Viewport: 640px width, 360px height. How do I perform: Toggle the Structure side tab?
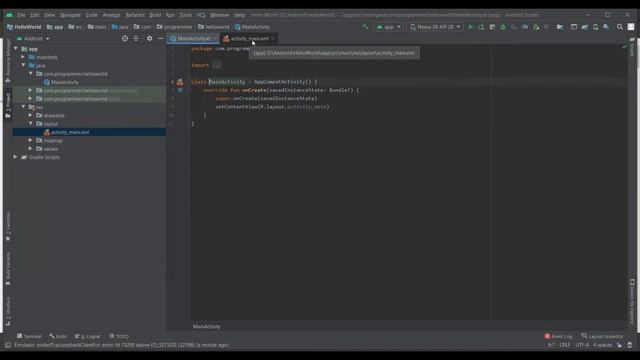[x=8, y=311]
